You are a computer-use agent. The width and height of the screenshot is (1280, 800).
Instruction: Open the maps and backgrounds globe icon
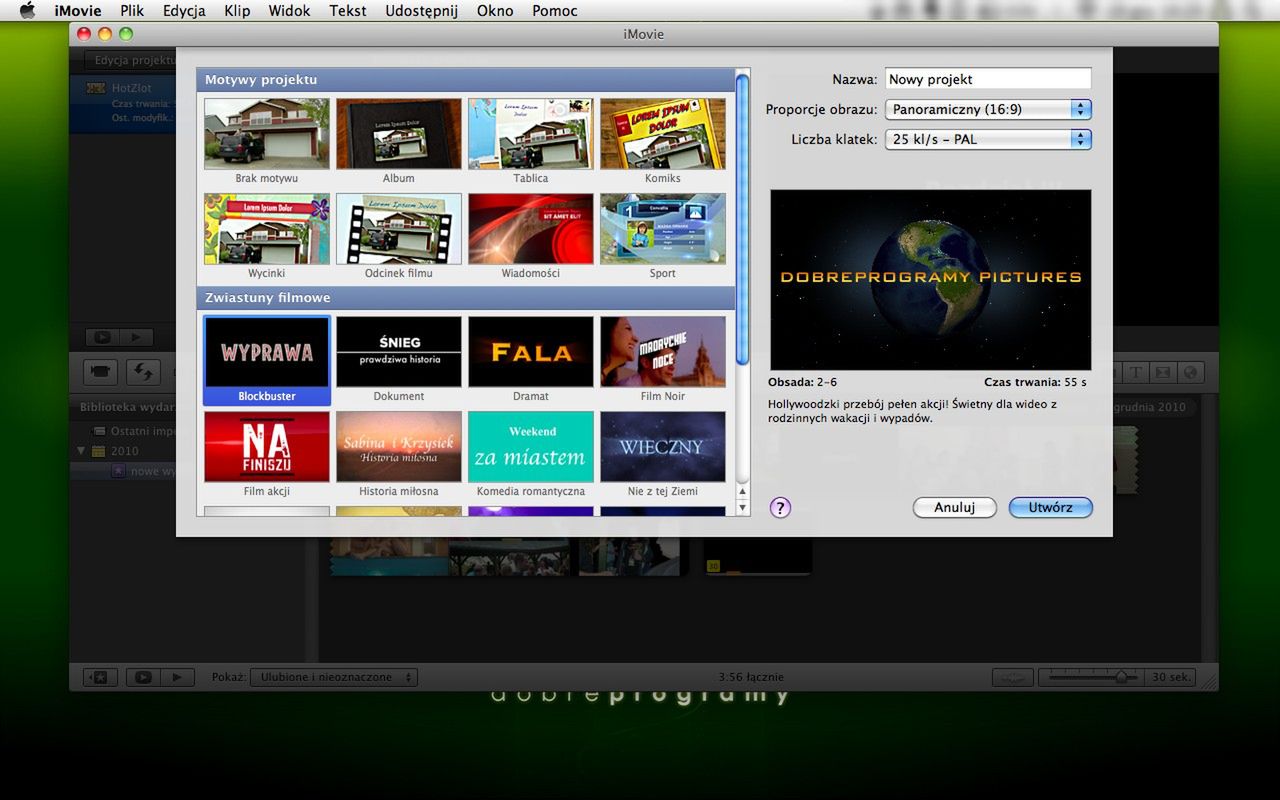[x=1190, y=372]
